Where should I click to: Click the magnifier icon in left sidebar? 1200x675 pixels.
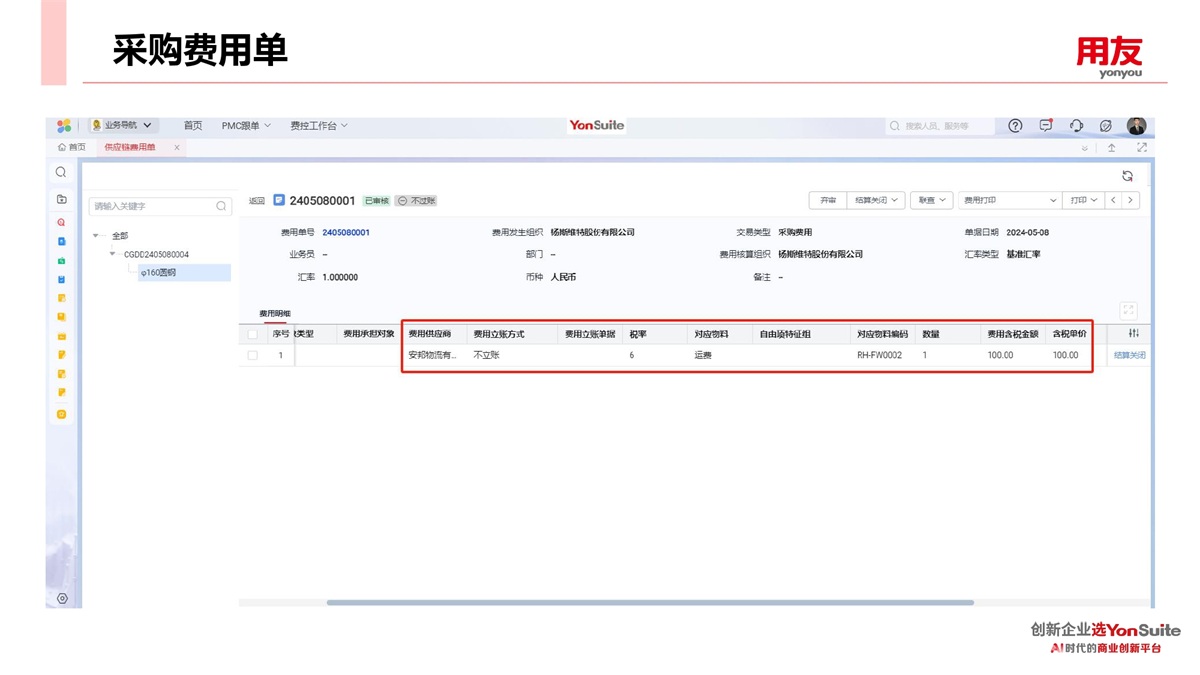[61, 173]
